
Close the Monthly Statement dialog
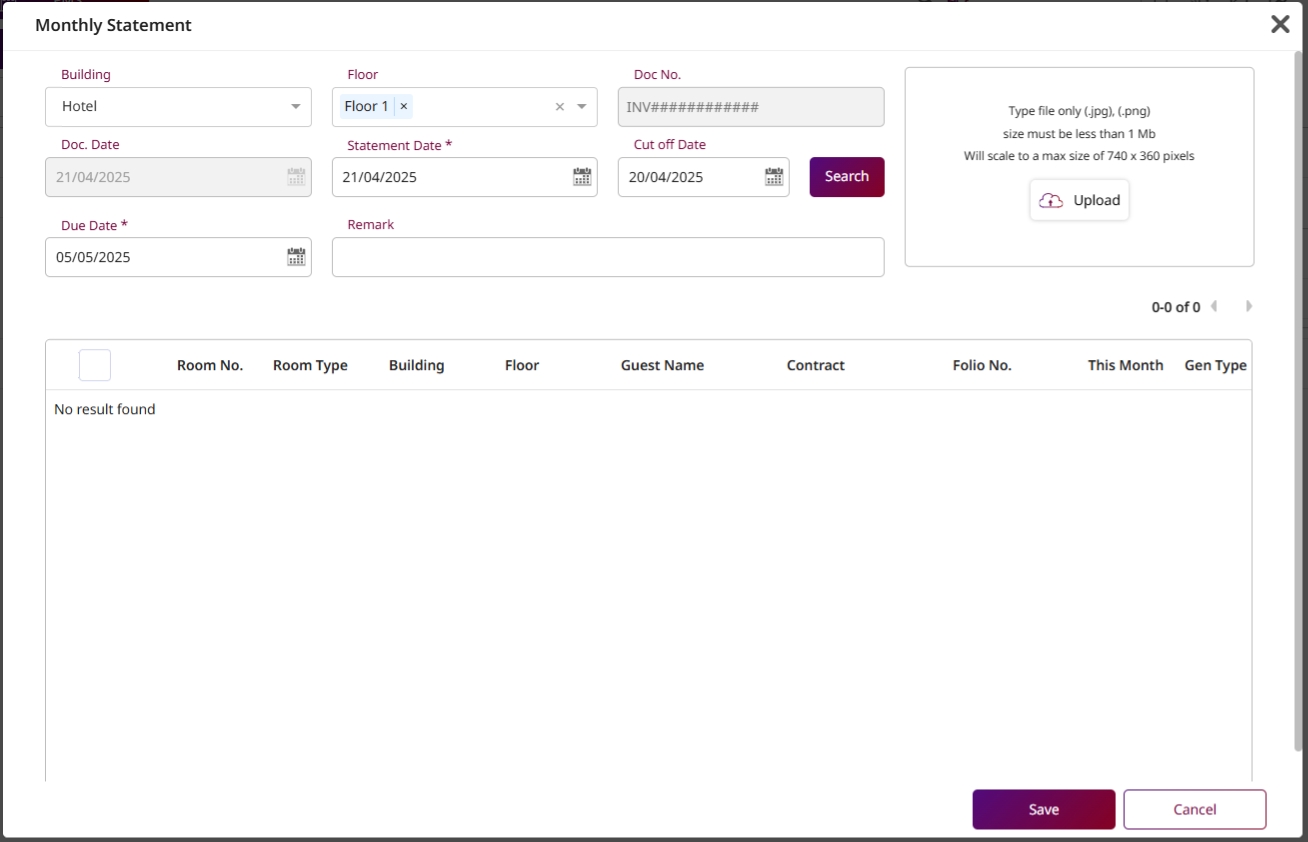[x=1280, y=25]
